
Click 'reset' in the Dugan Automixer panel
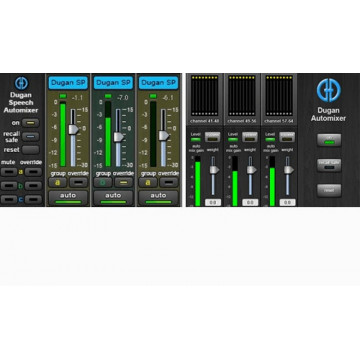tap(329, 190)
